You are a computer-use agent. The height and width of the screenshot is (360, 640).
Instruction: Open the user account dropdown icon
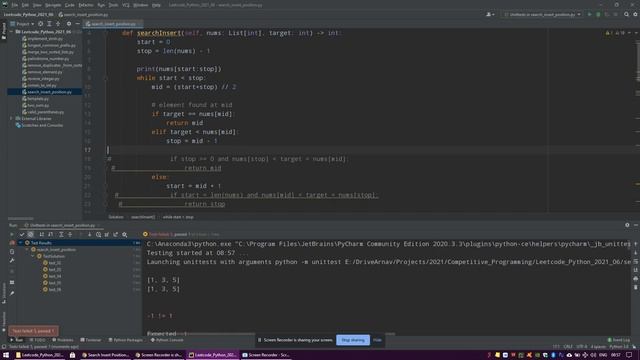point(490,14)
